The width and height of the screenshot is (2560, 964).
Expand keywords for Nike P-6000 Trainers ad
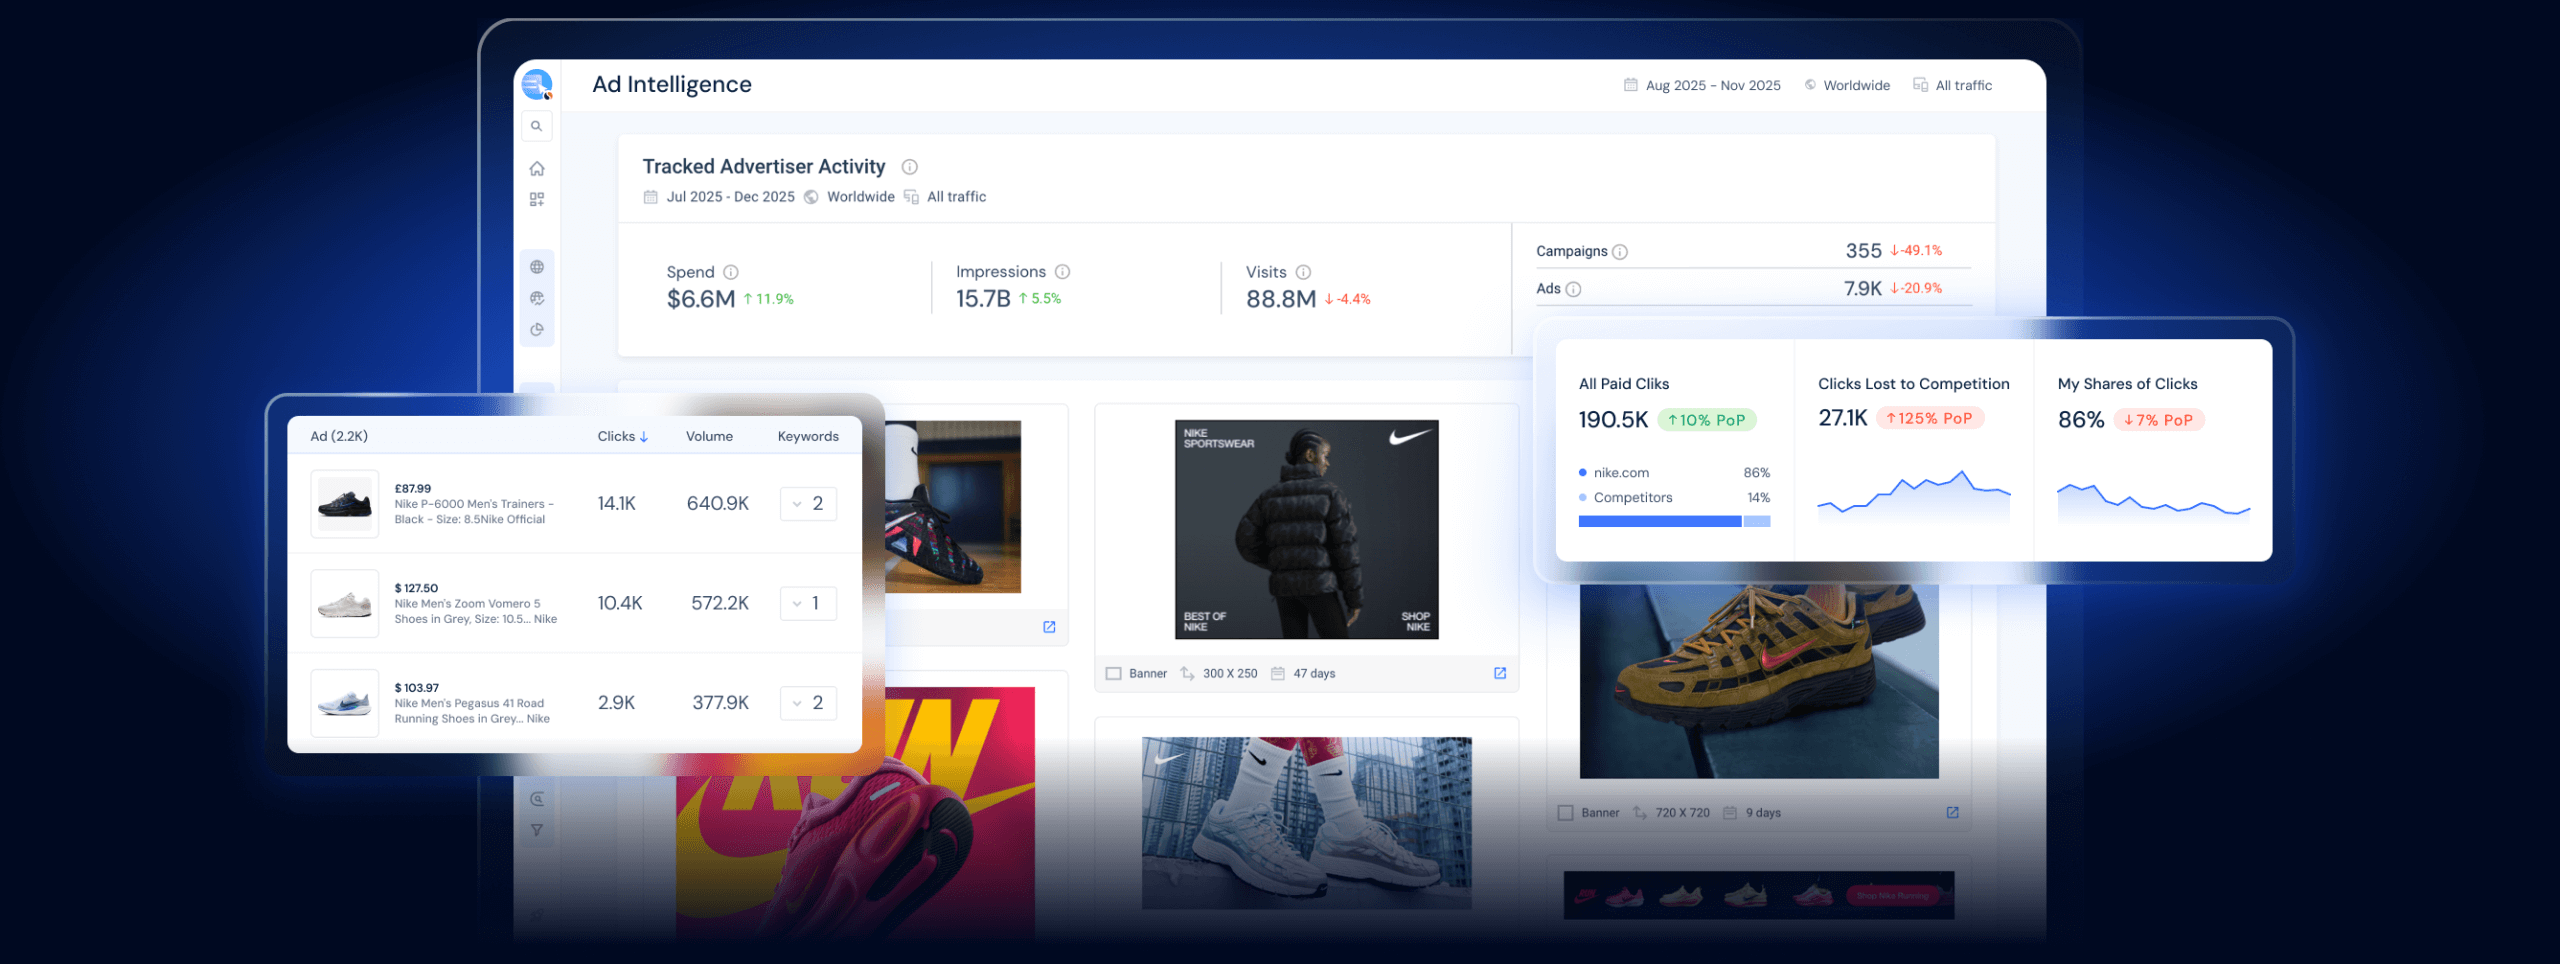pos(807,504)
